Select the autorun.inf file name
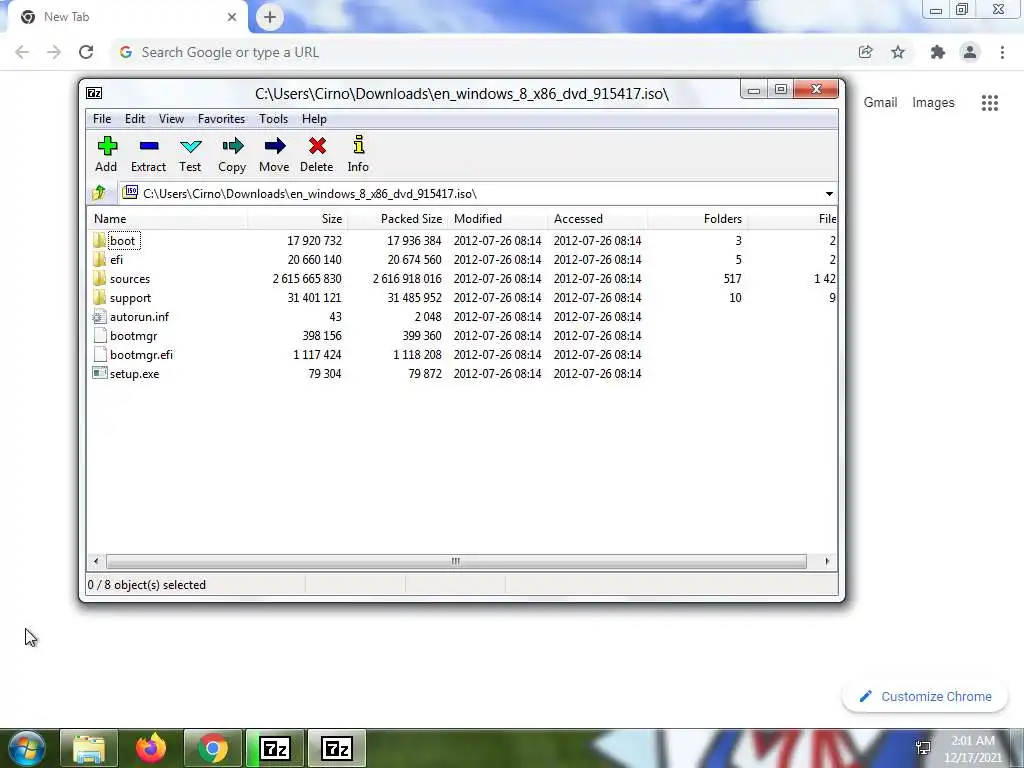 tap(139, 317)
